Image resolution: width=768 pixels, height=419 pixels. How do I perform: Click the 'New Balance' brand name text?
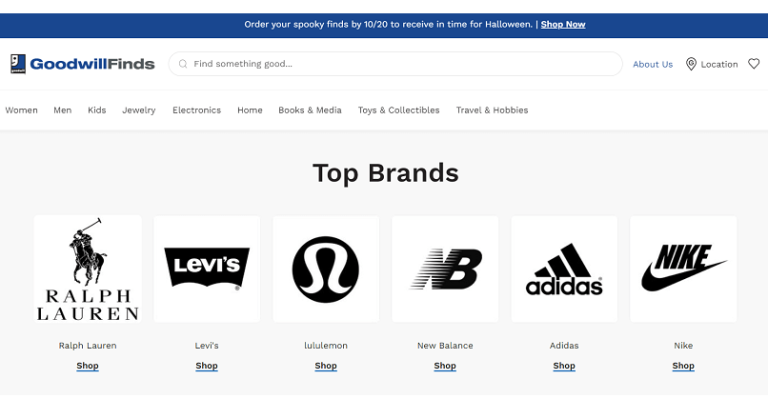(445, 345)
